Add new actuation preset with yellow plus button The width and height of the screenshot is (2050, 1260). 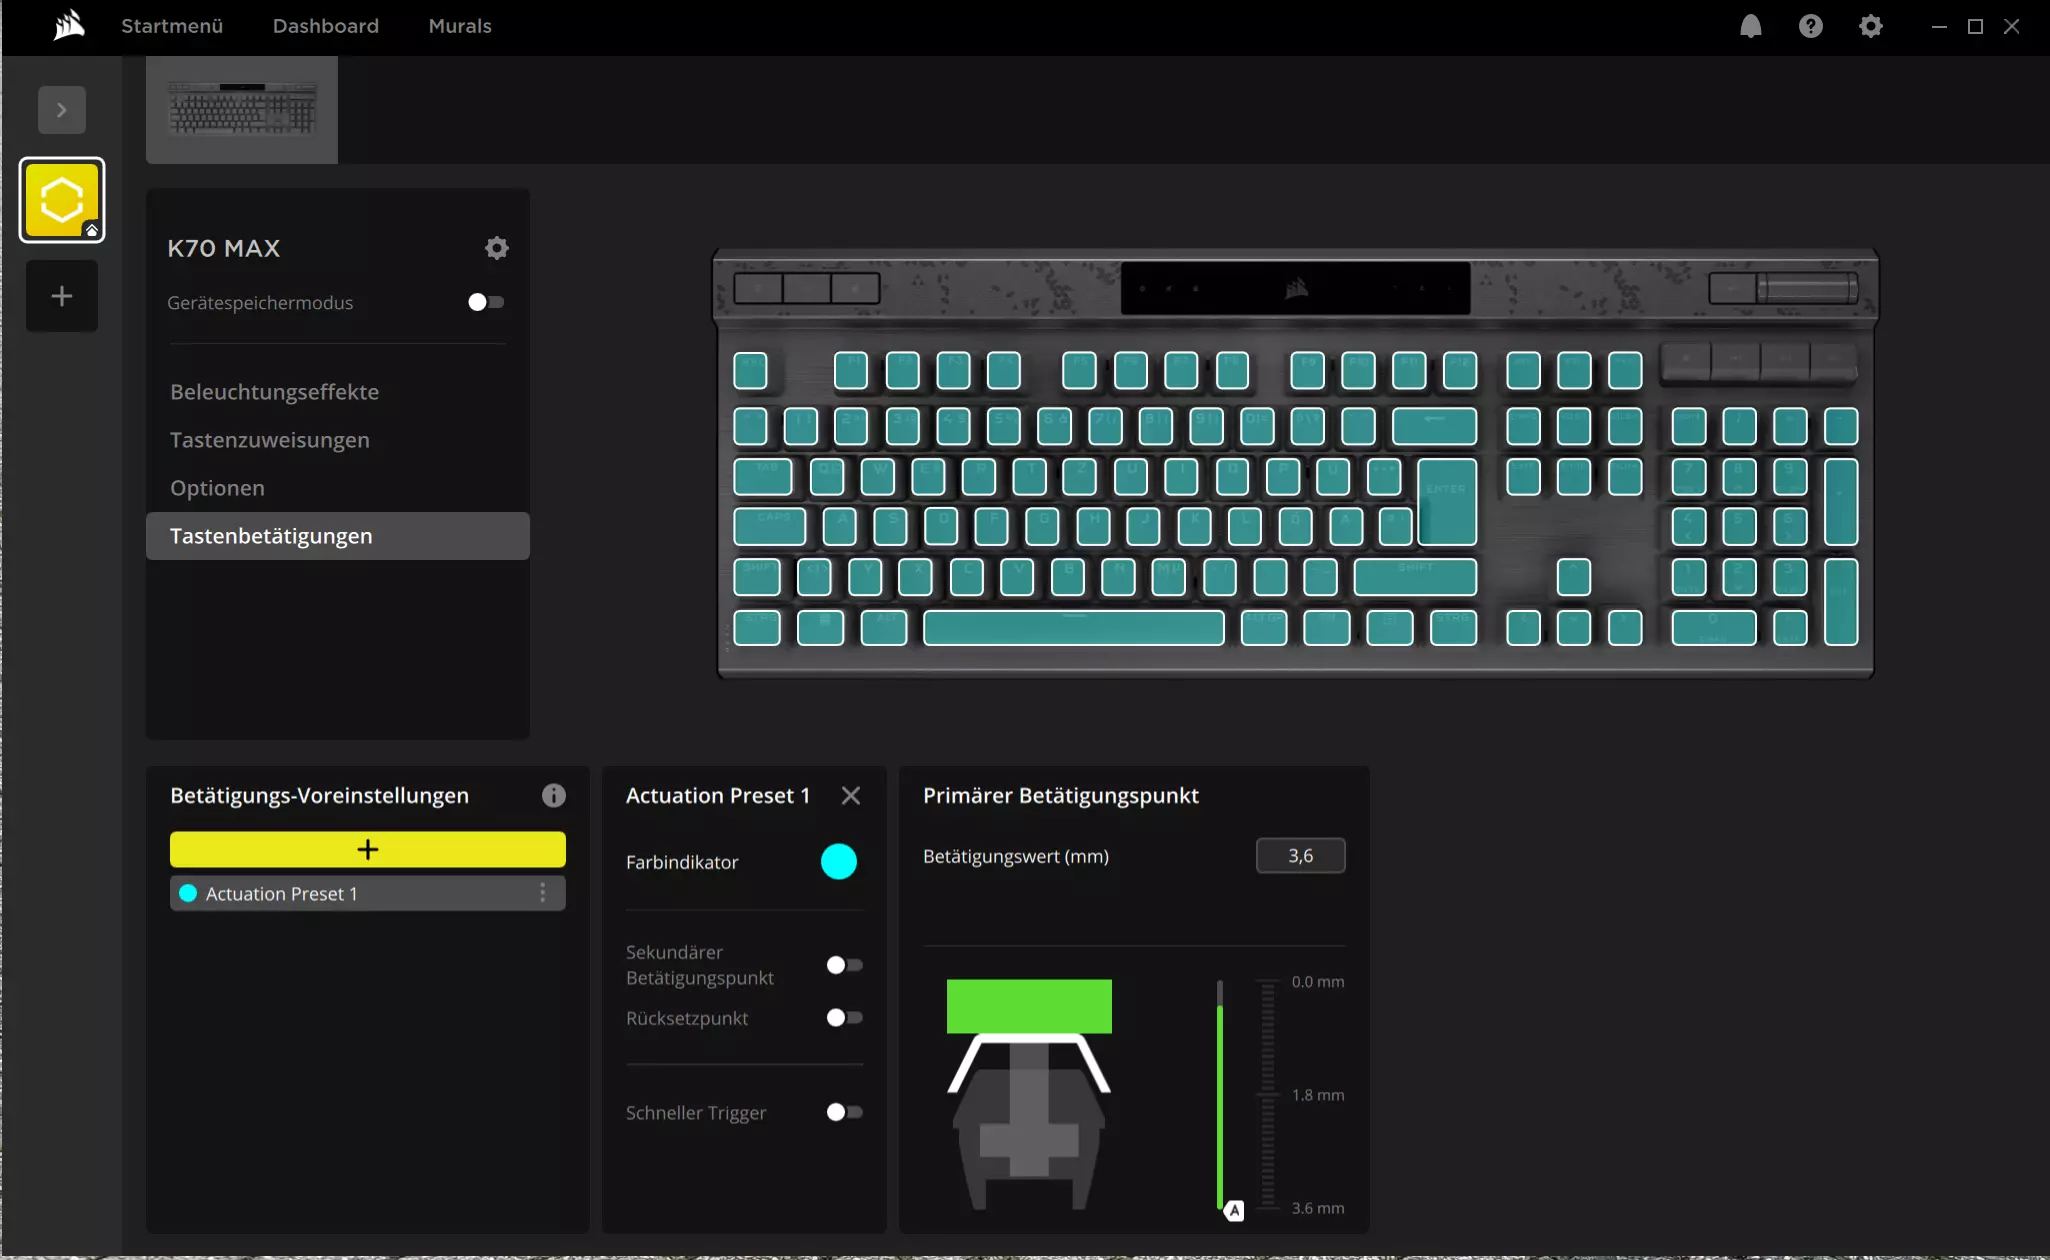pos(368,849)
